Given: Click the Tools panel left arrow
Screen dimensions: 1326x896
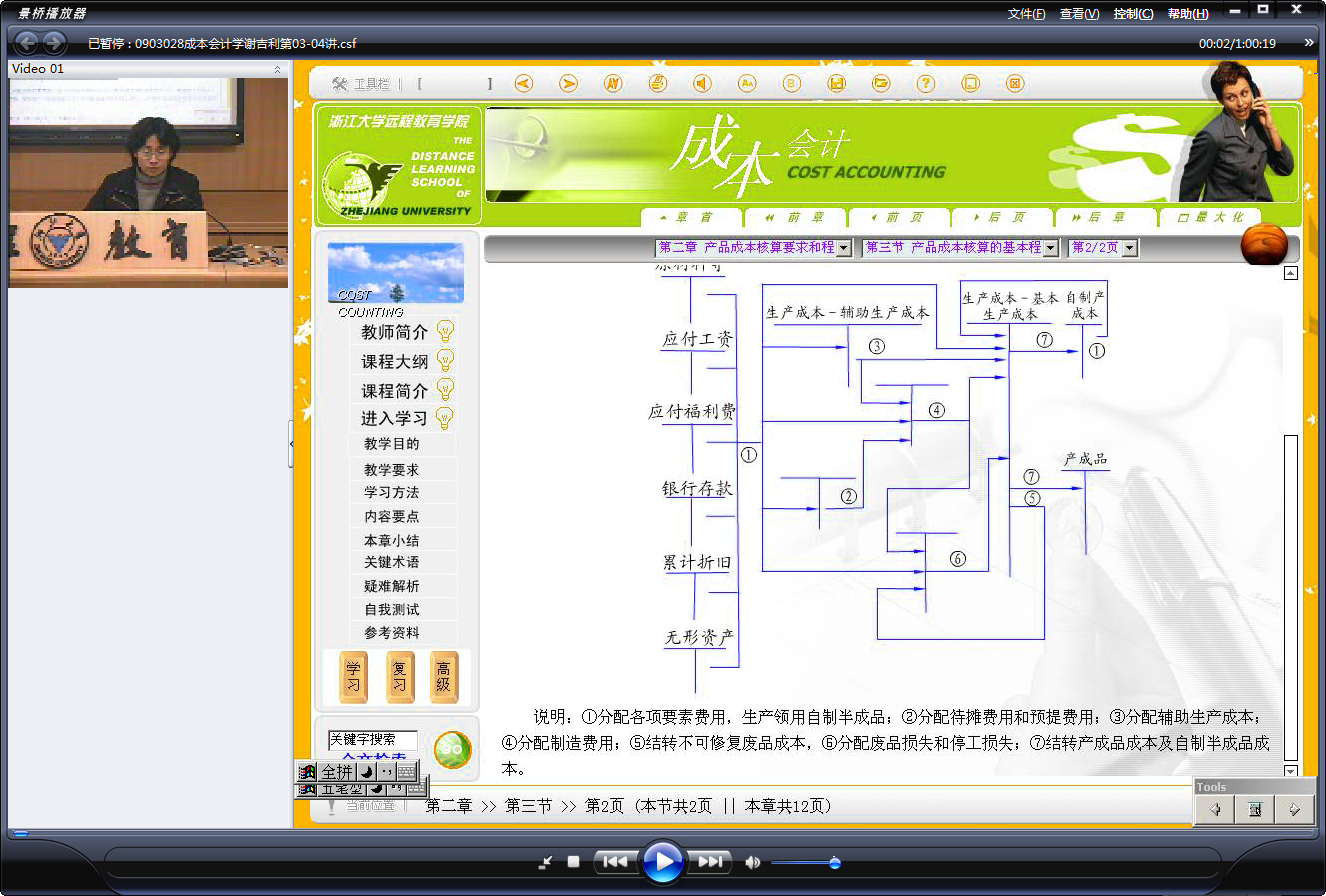Looking at the screenshot, I should (1215, 810).
